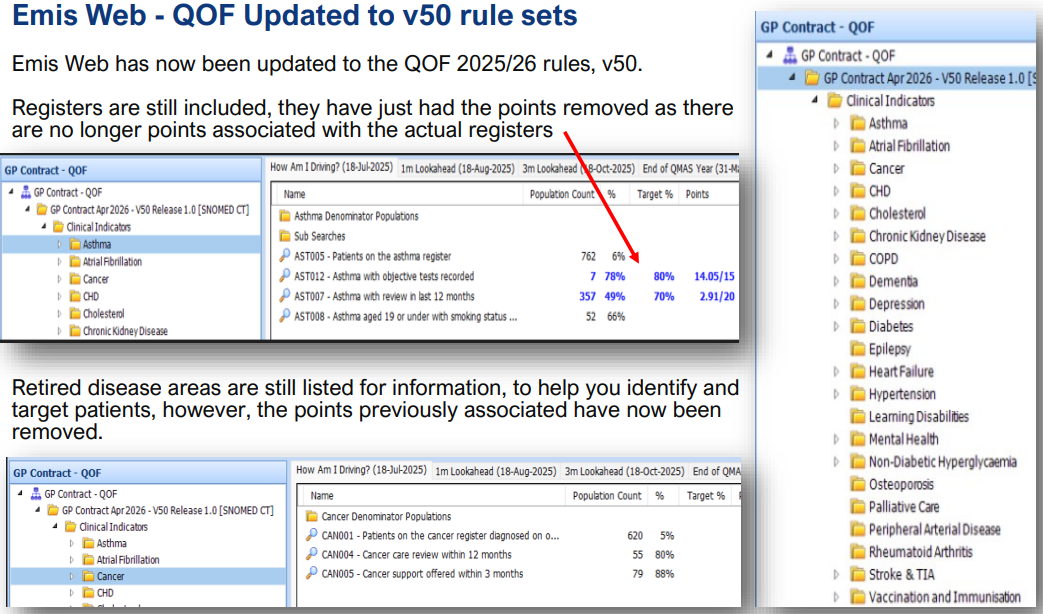
Task: Expand the COPD tree node arrow
Action: coord(837,259)
